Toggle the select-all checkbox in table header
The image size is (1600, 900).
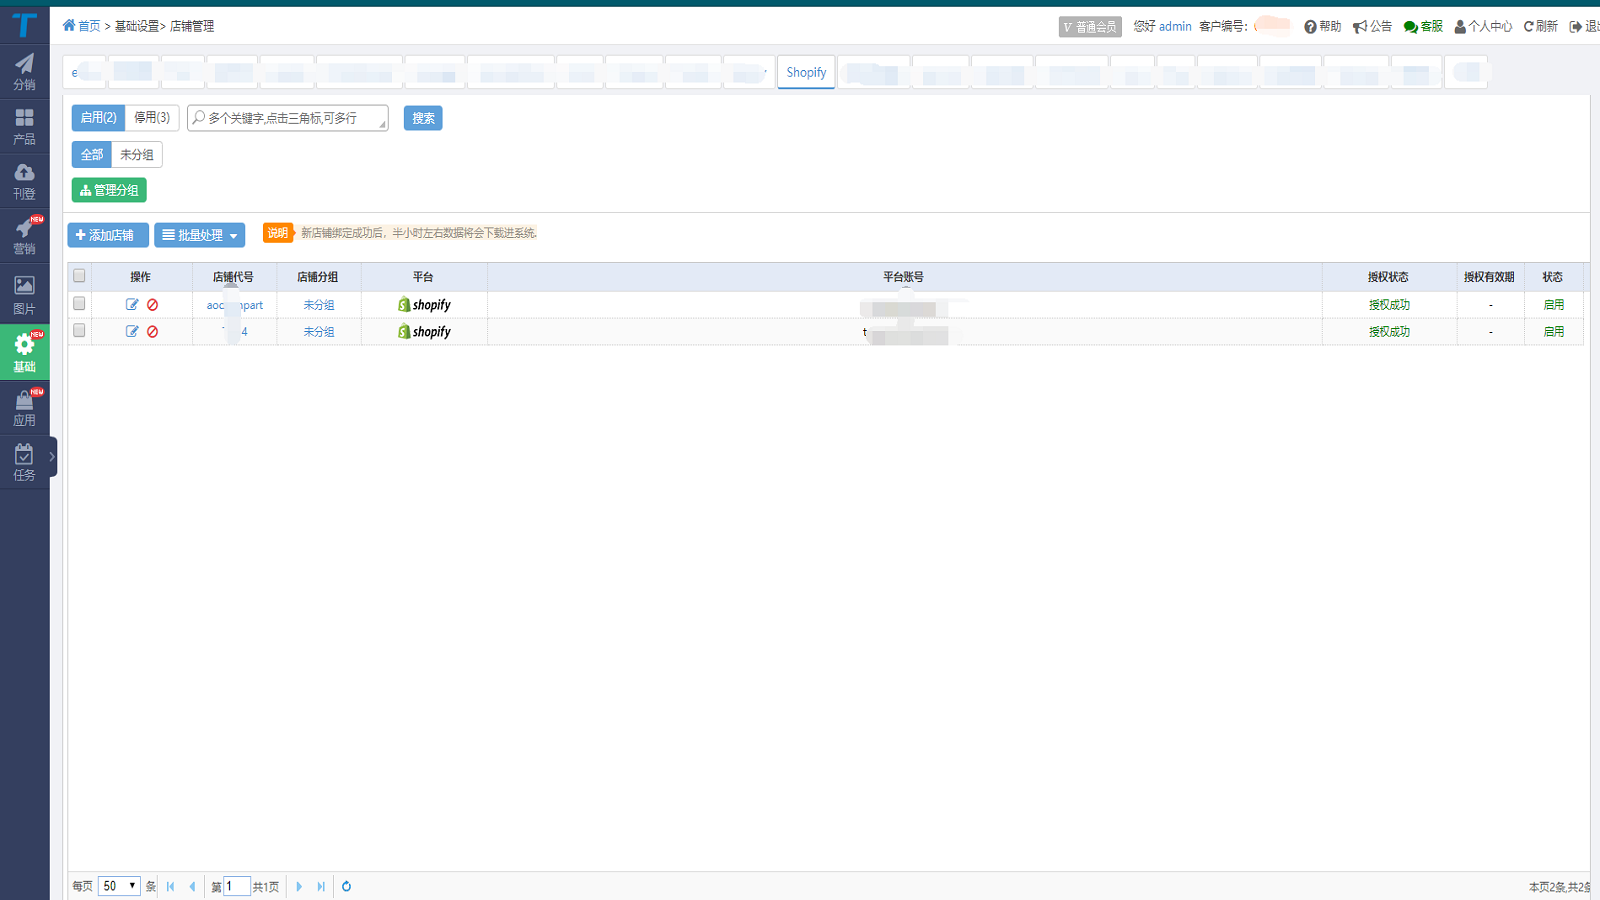(79, 276)
